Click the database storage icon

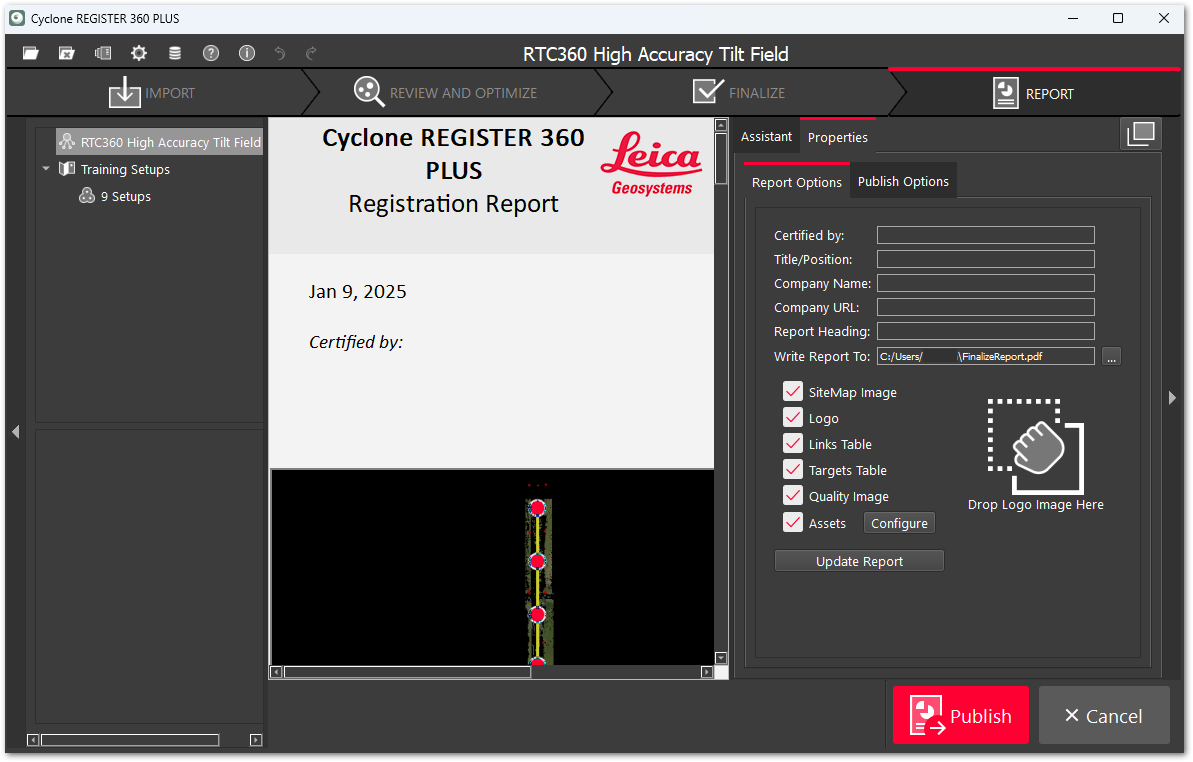click(175, 53)
